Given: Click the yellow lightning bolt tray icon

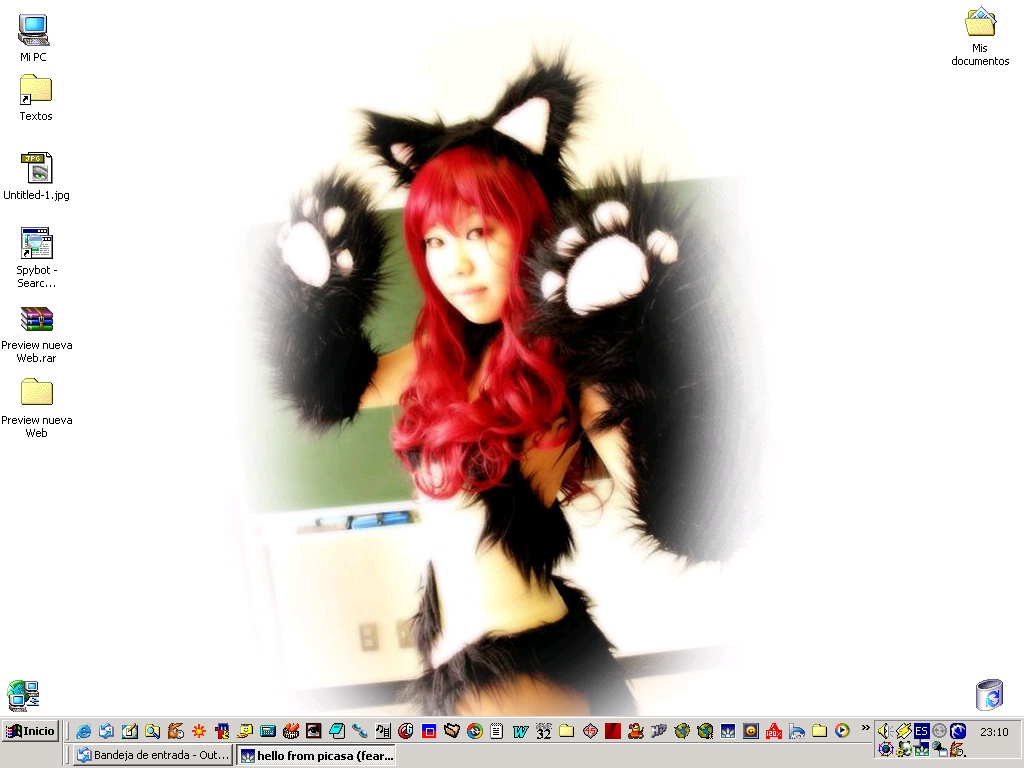Looking at the screenshot, I should 903,731.
